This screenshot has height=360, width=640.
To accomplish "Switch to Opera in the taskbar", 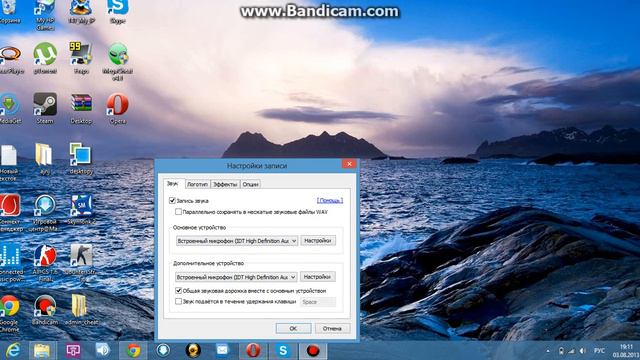I will pos(253,351).
